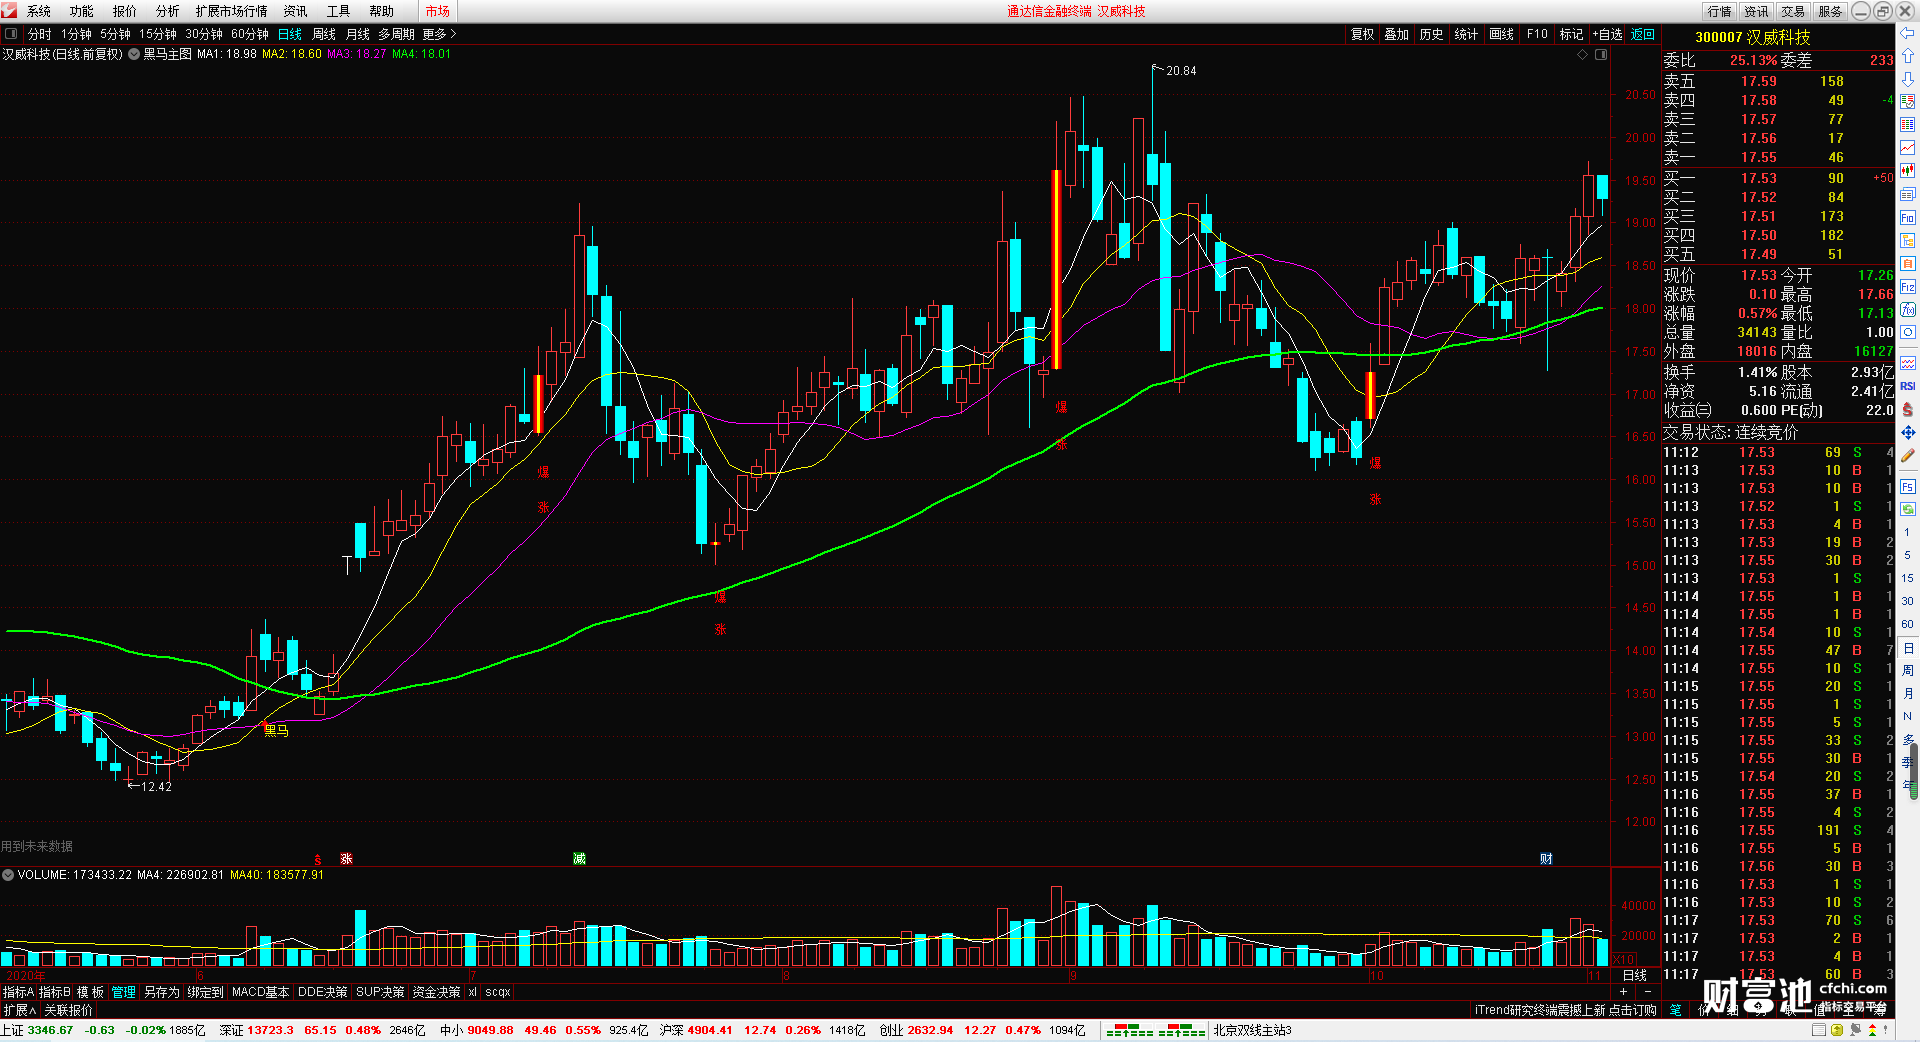Expand the 黑马主图 indicator dropdown arrow
1920x1042 pixels.
coord(134,54)
